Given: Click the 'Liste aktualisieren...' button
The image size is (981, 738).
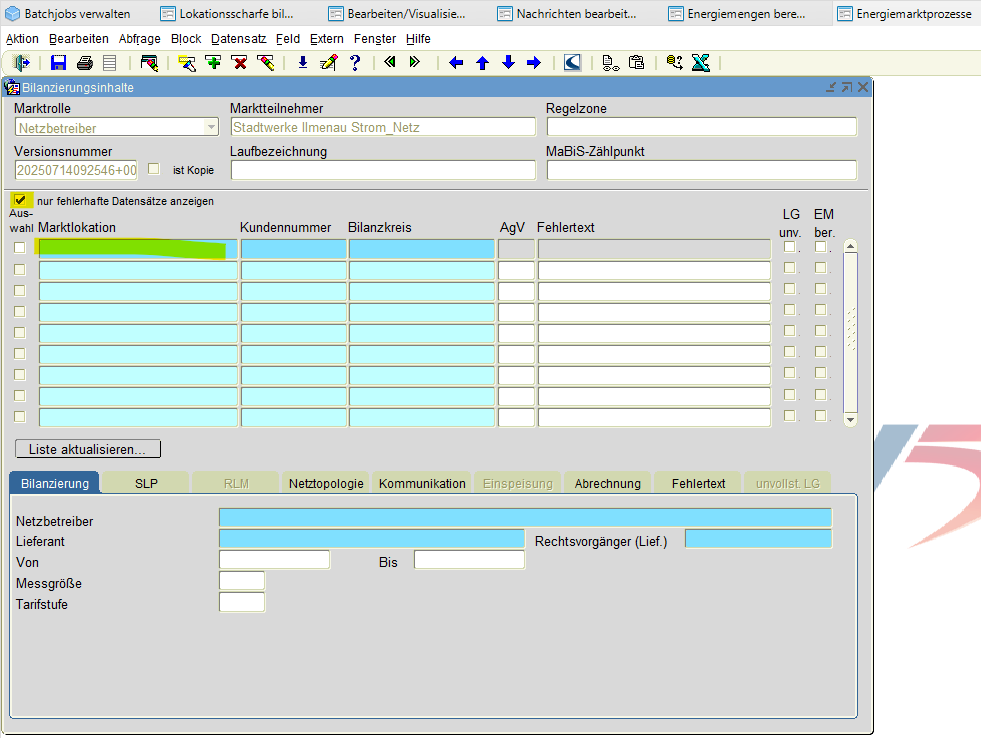Looking at the screenshot, I should point(88,449).
